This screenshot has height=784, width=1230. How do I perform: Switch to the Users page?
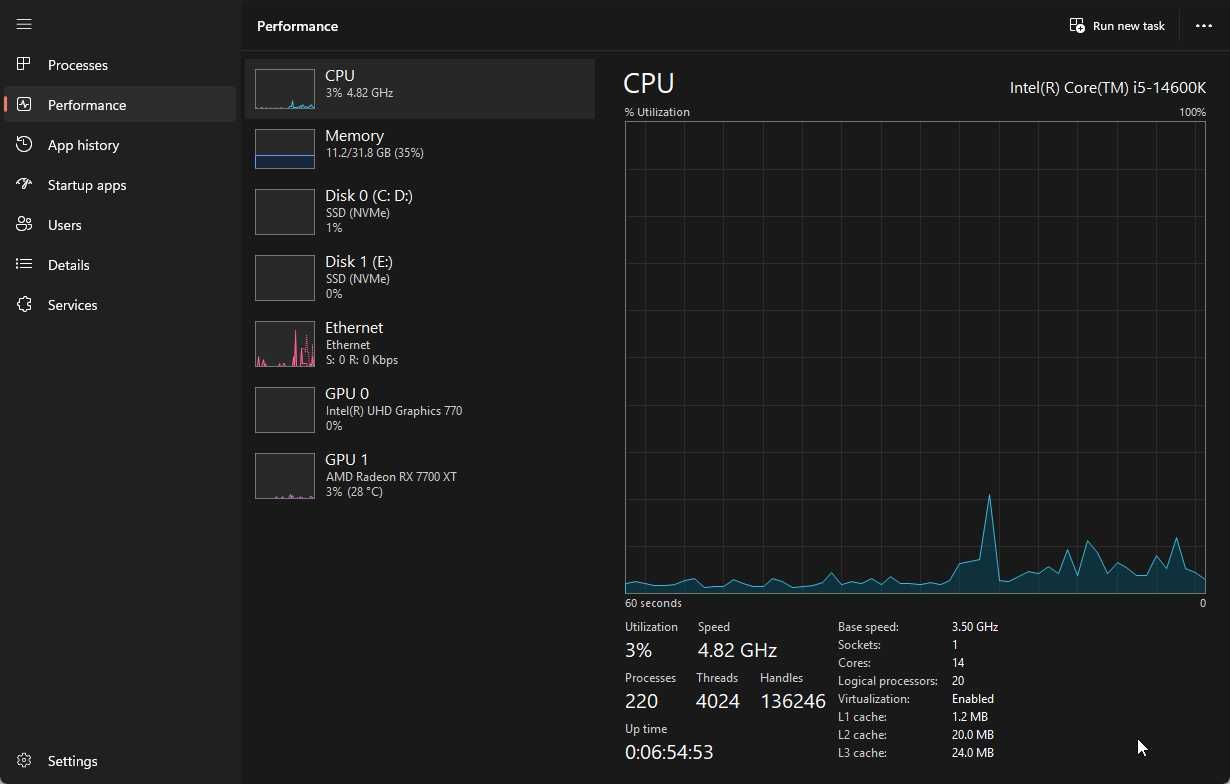tap(120, 225)
